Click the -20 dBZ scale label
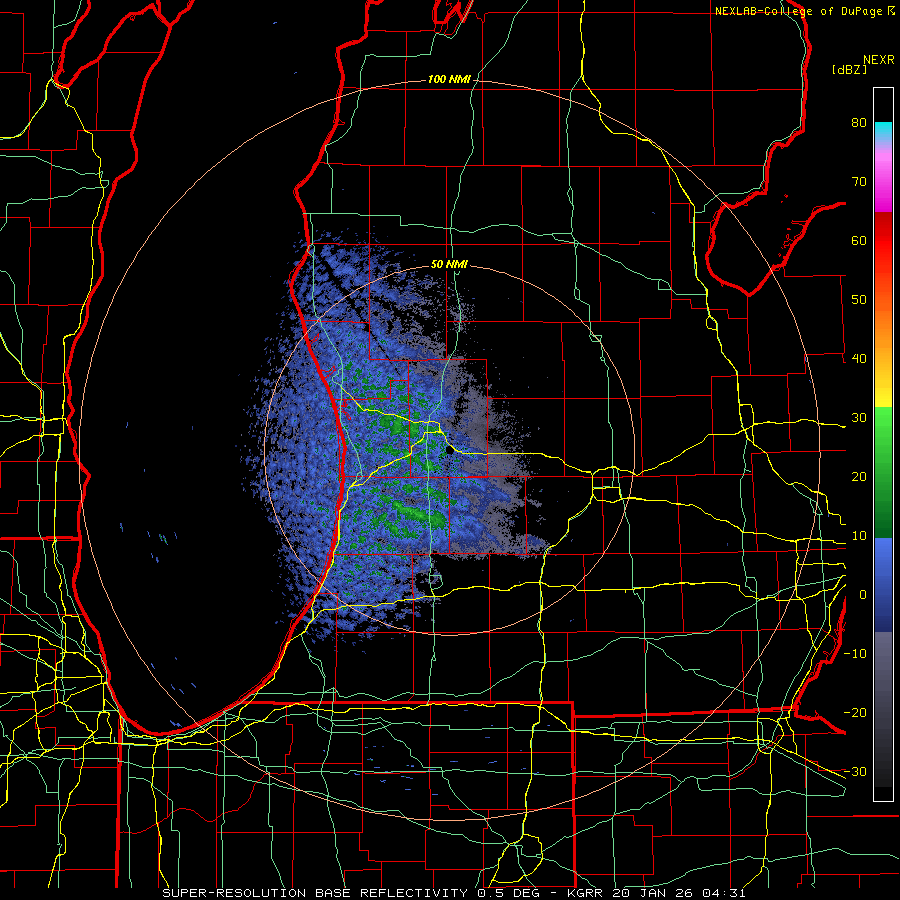 855,713
